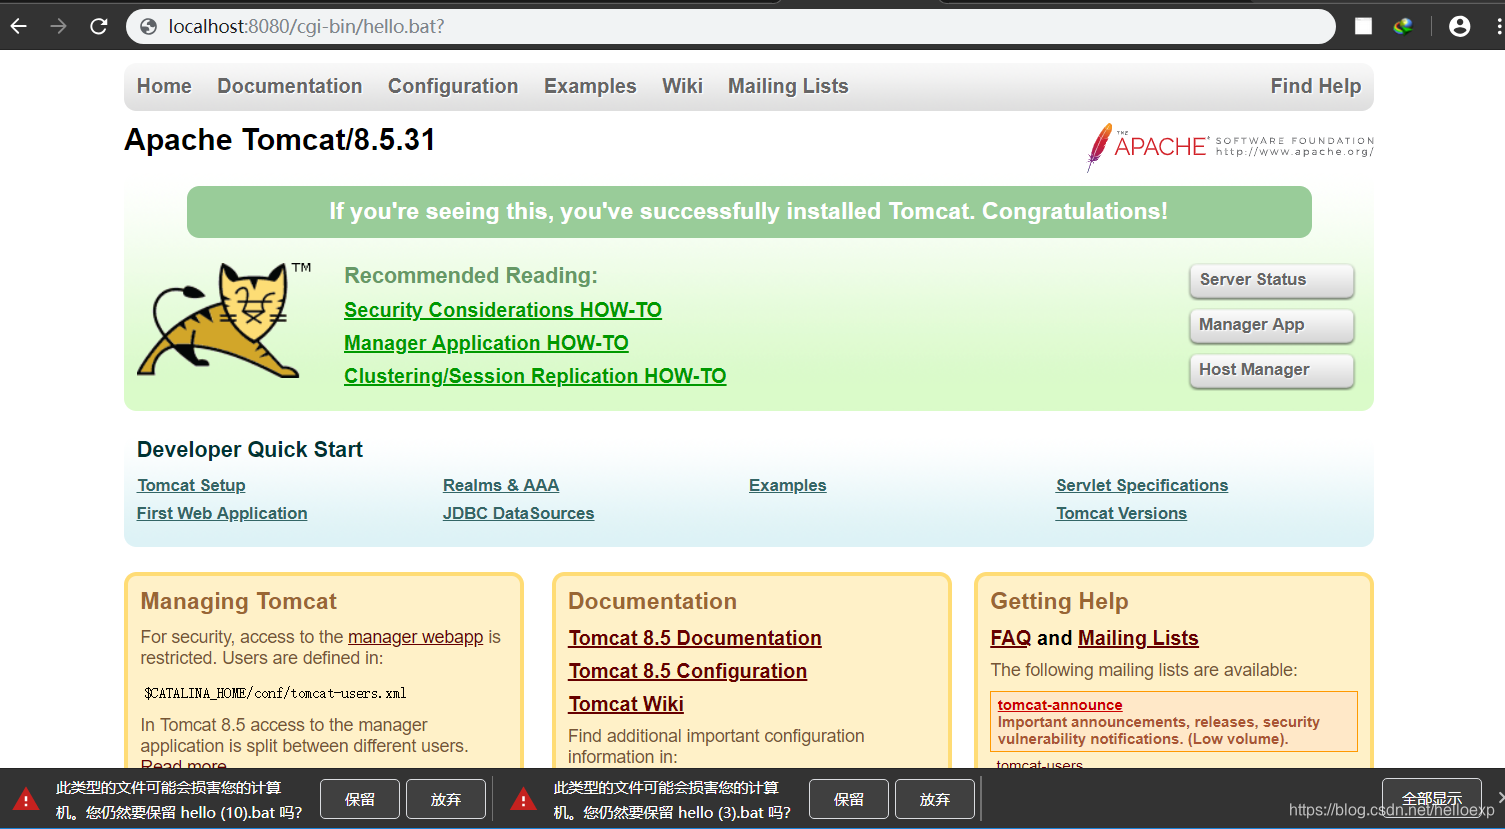Discard the hello (10).bat download
The image size is (1505, 829).
point(446,799)
